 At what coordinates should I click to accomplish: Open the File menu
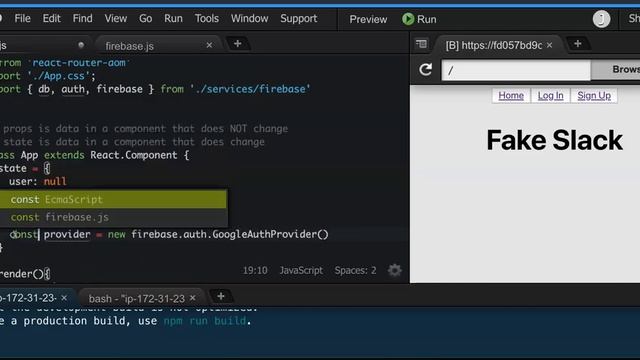coord(22,19)
